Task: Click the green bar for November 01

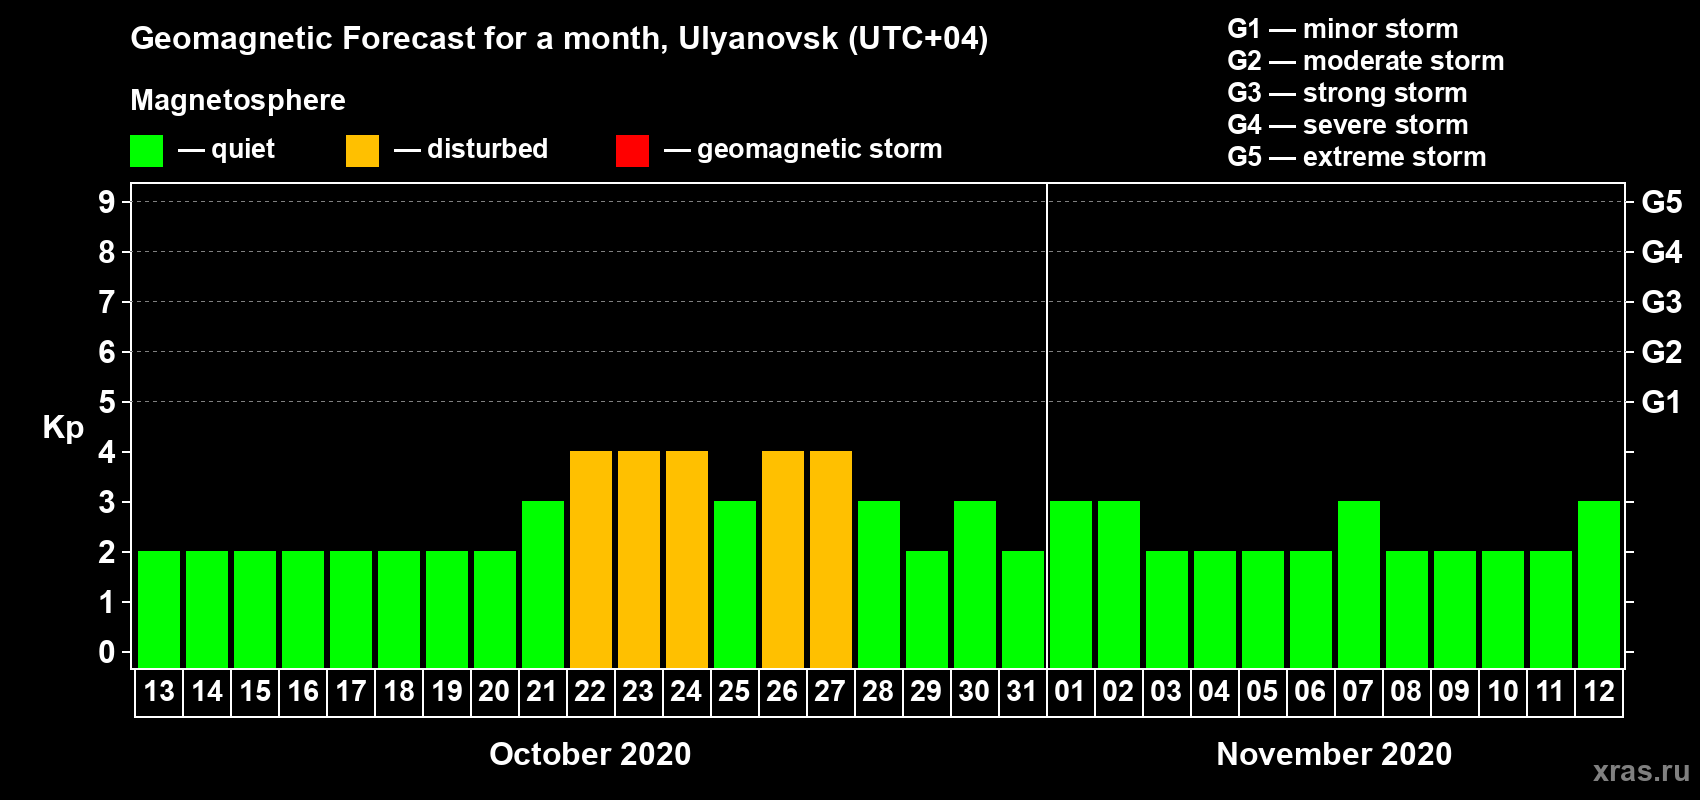Action: (x=1071, y=584)
